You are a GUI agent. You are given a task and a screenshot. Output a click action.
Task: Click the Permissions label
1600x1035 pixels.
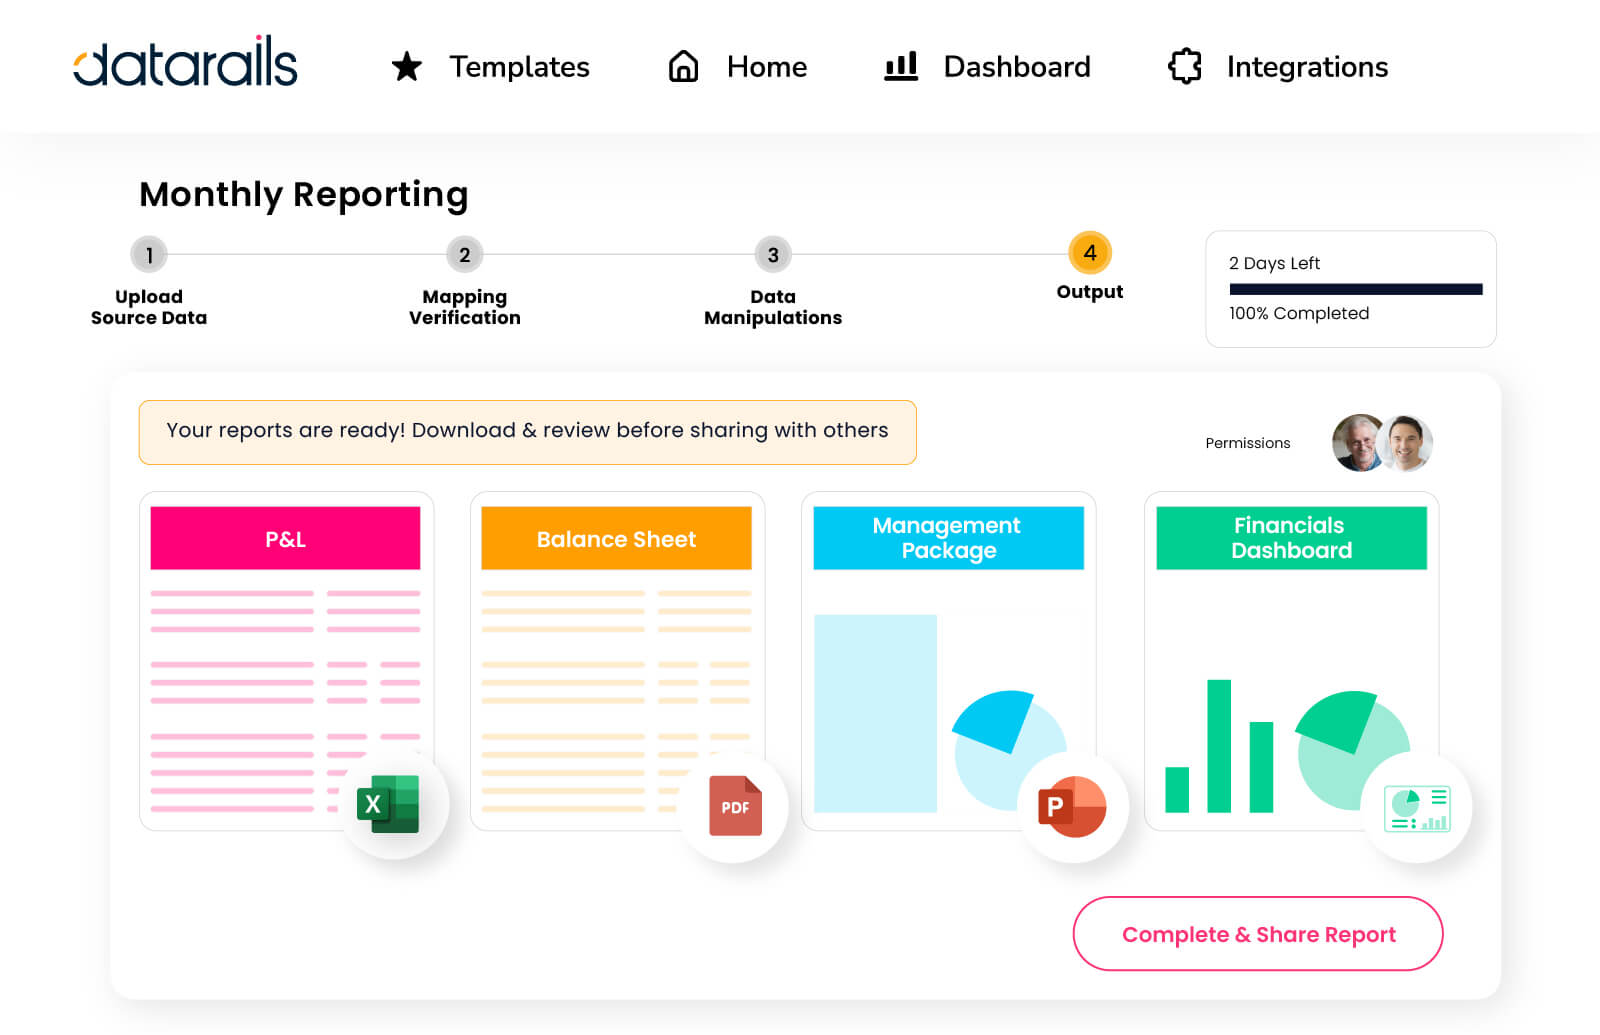pos(1247,443)
